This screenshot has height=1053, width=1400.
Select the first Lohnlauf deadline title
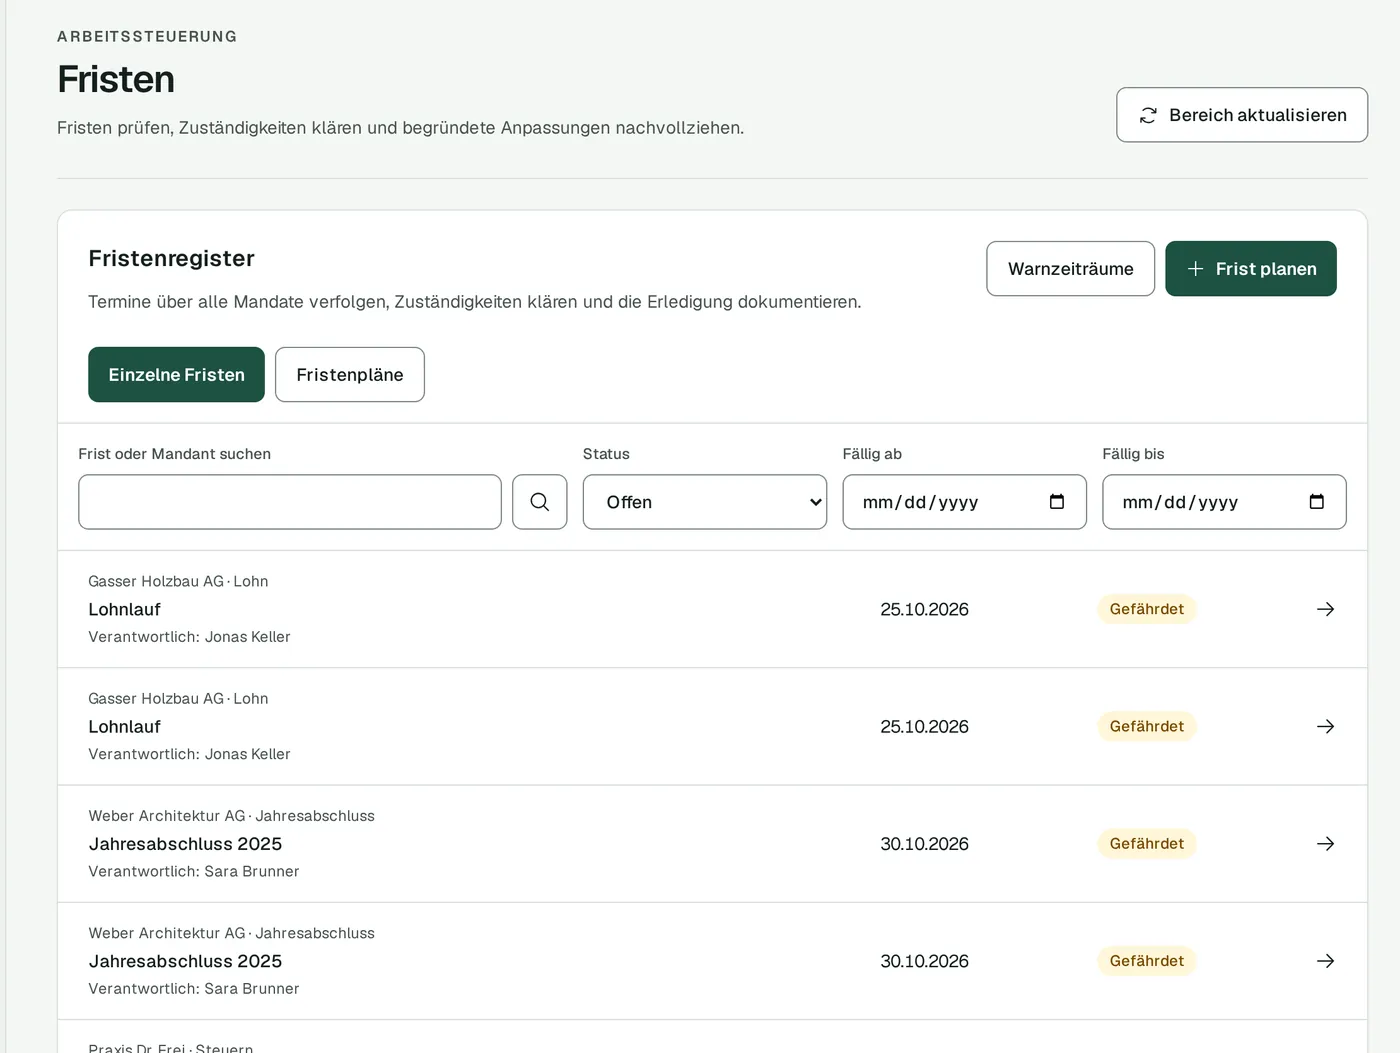click(124, 609)
